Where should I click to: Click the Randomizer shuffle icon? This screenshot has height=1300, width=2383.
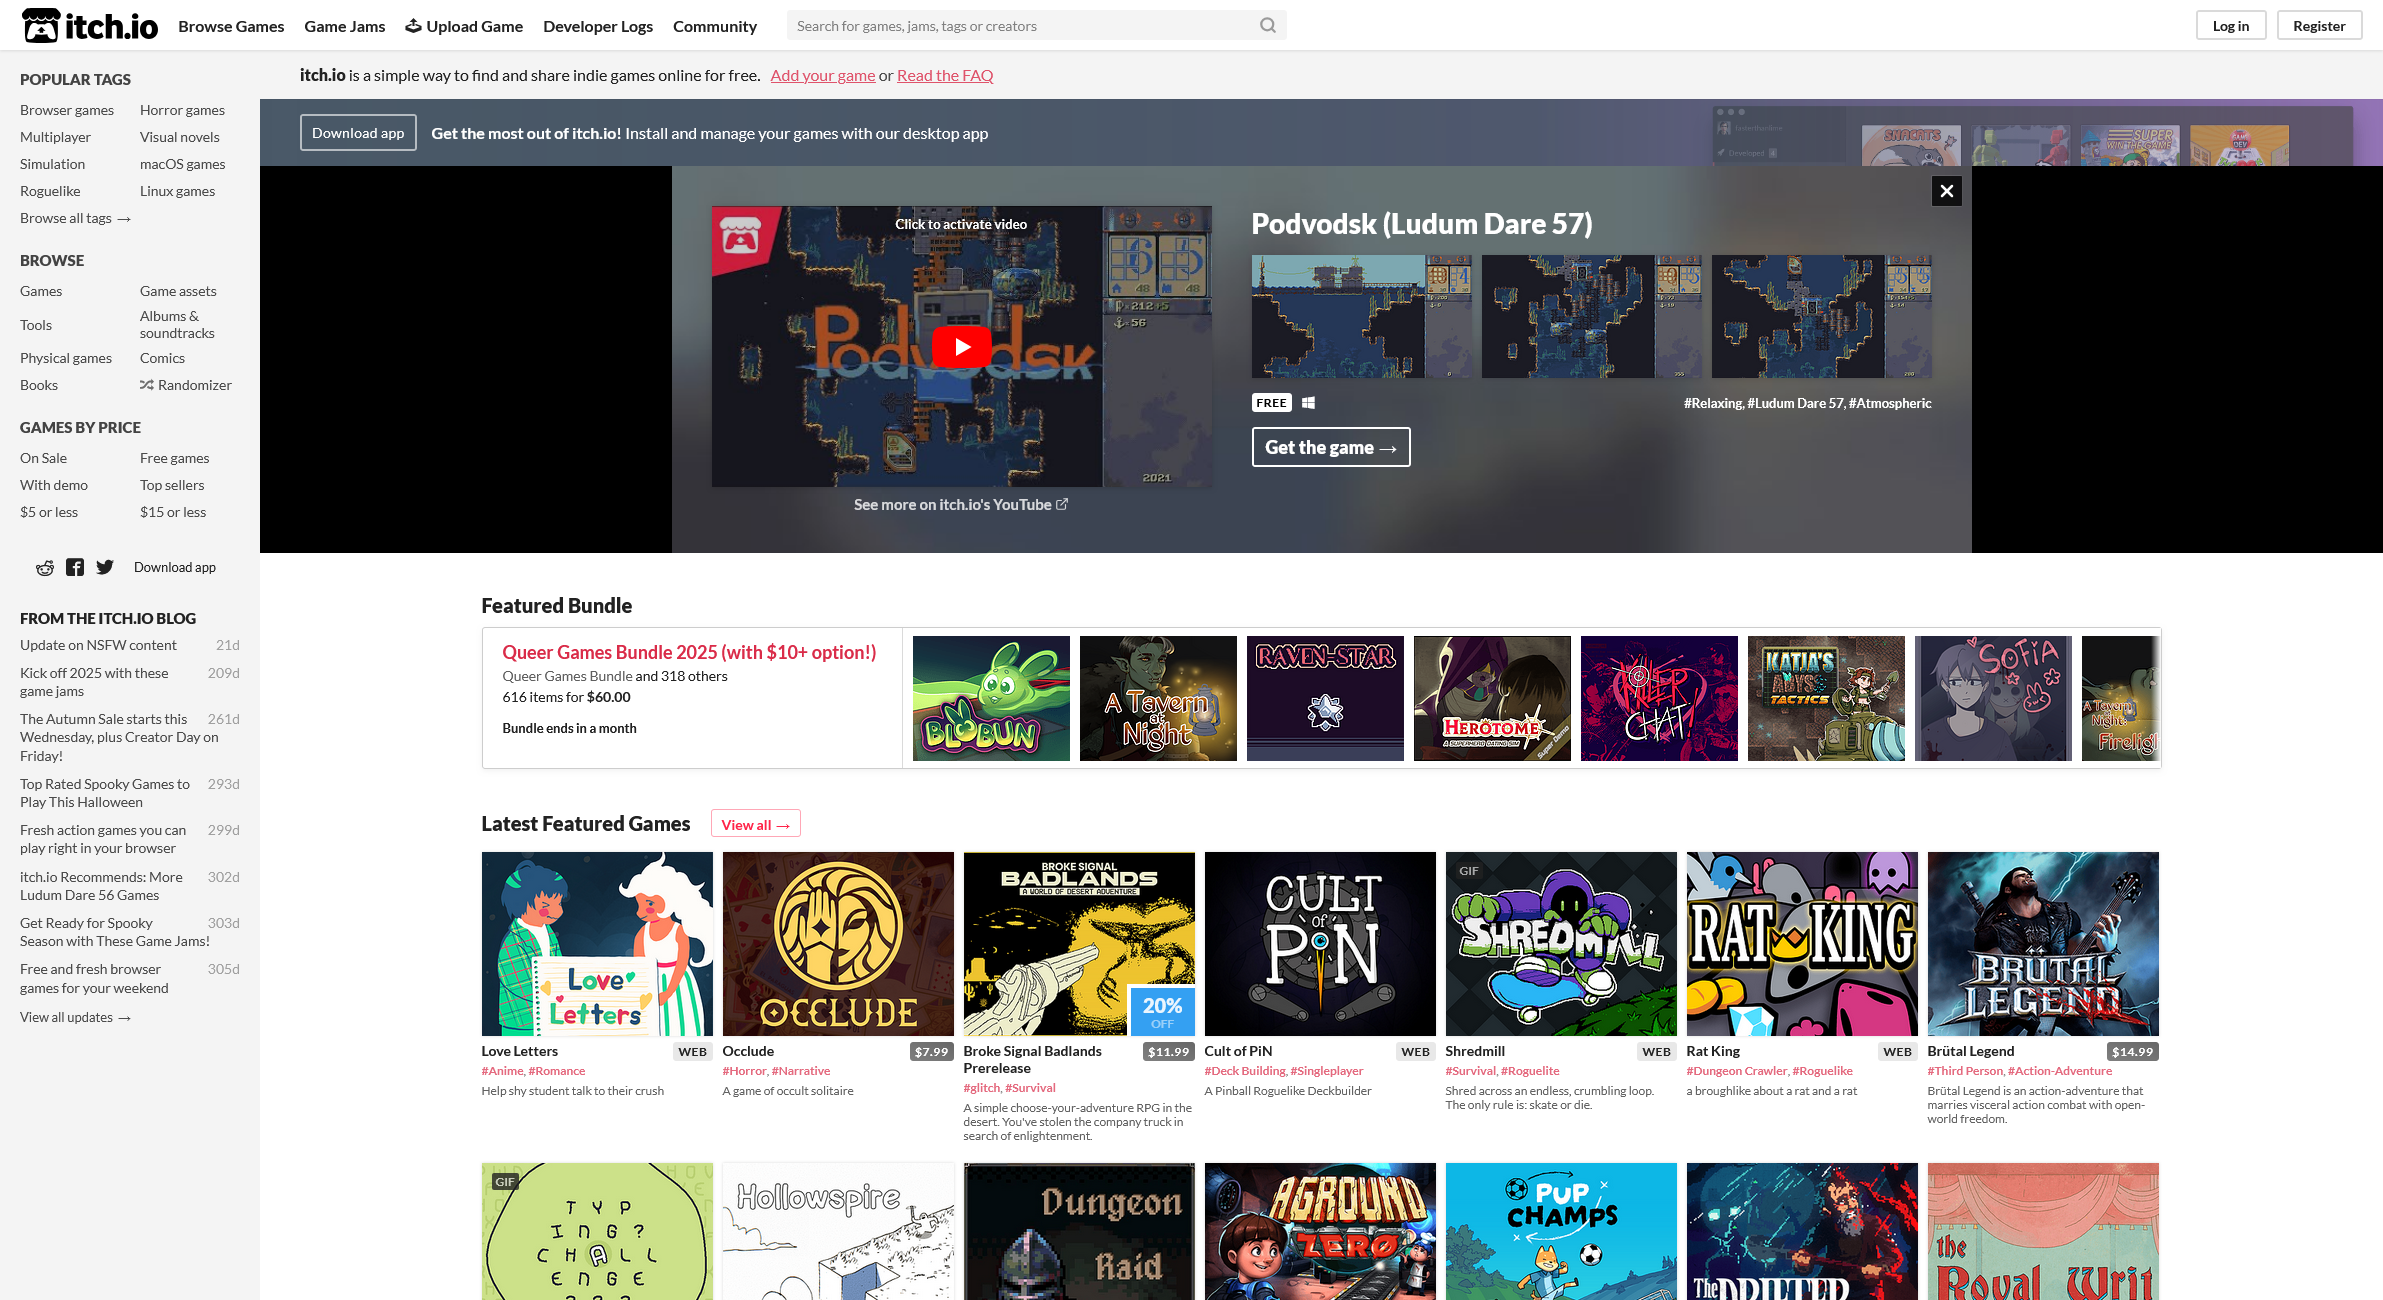tap(146, 385)
